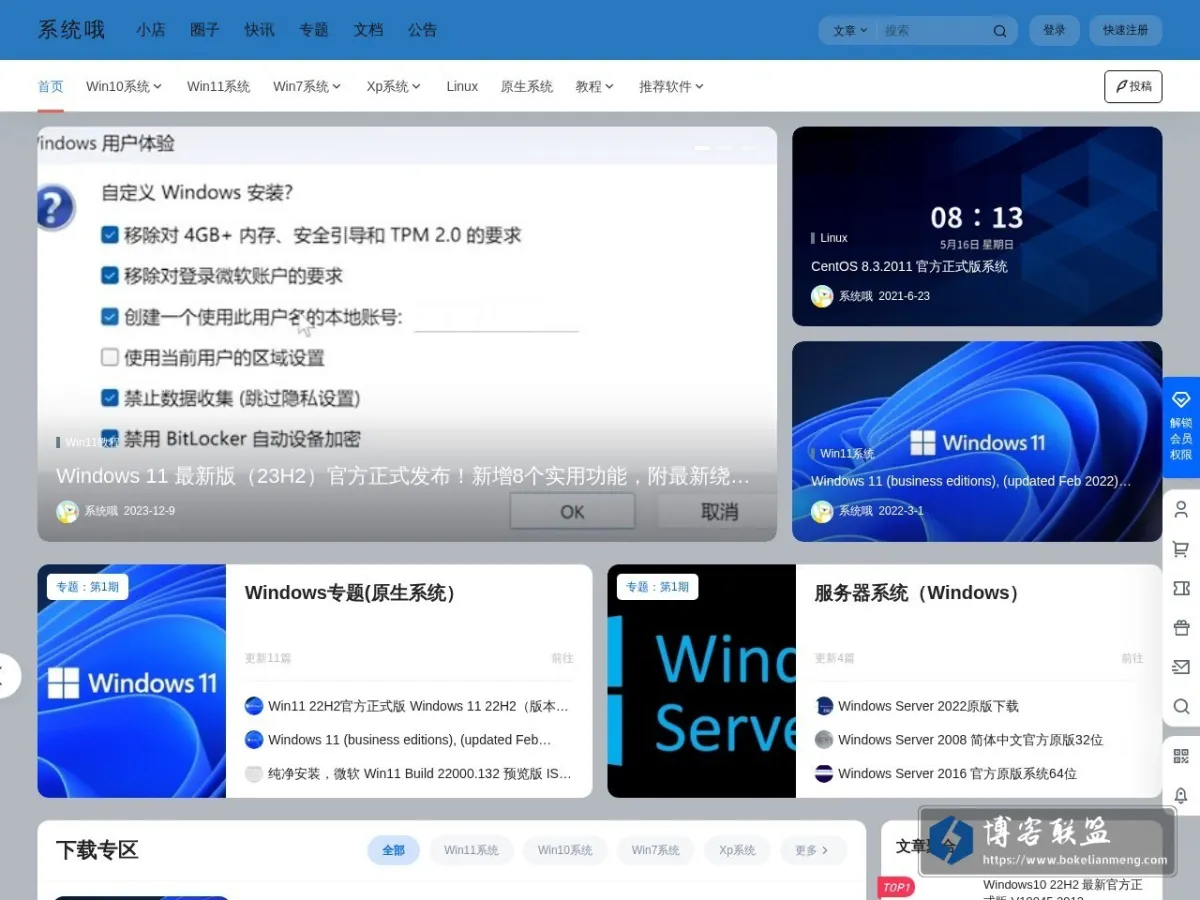The width and height of the screenshot is (1200, 900).
Task: Open the 服务器系统（Windows）heading
Action: pos(921,594)
